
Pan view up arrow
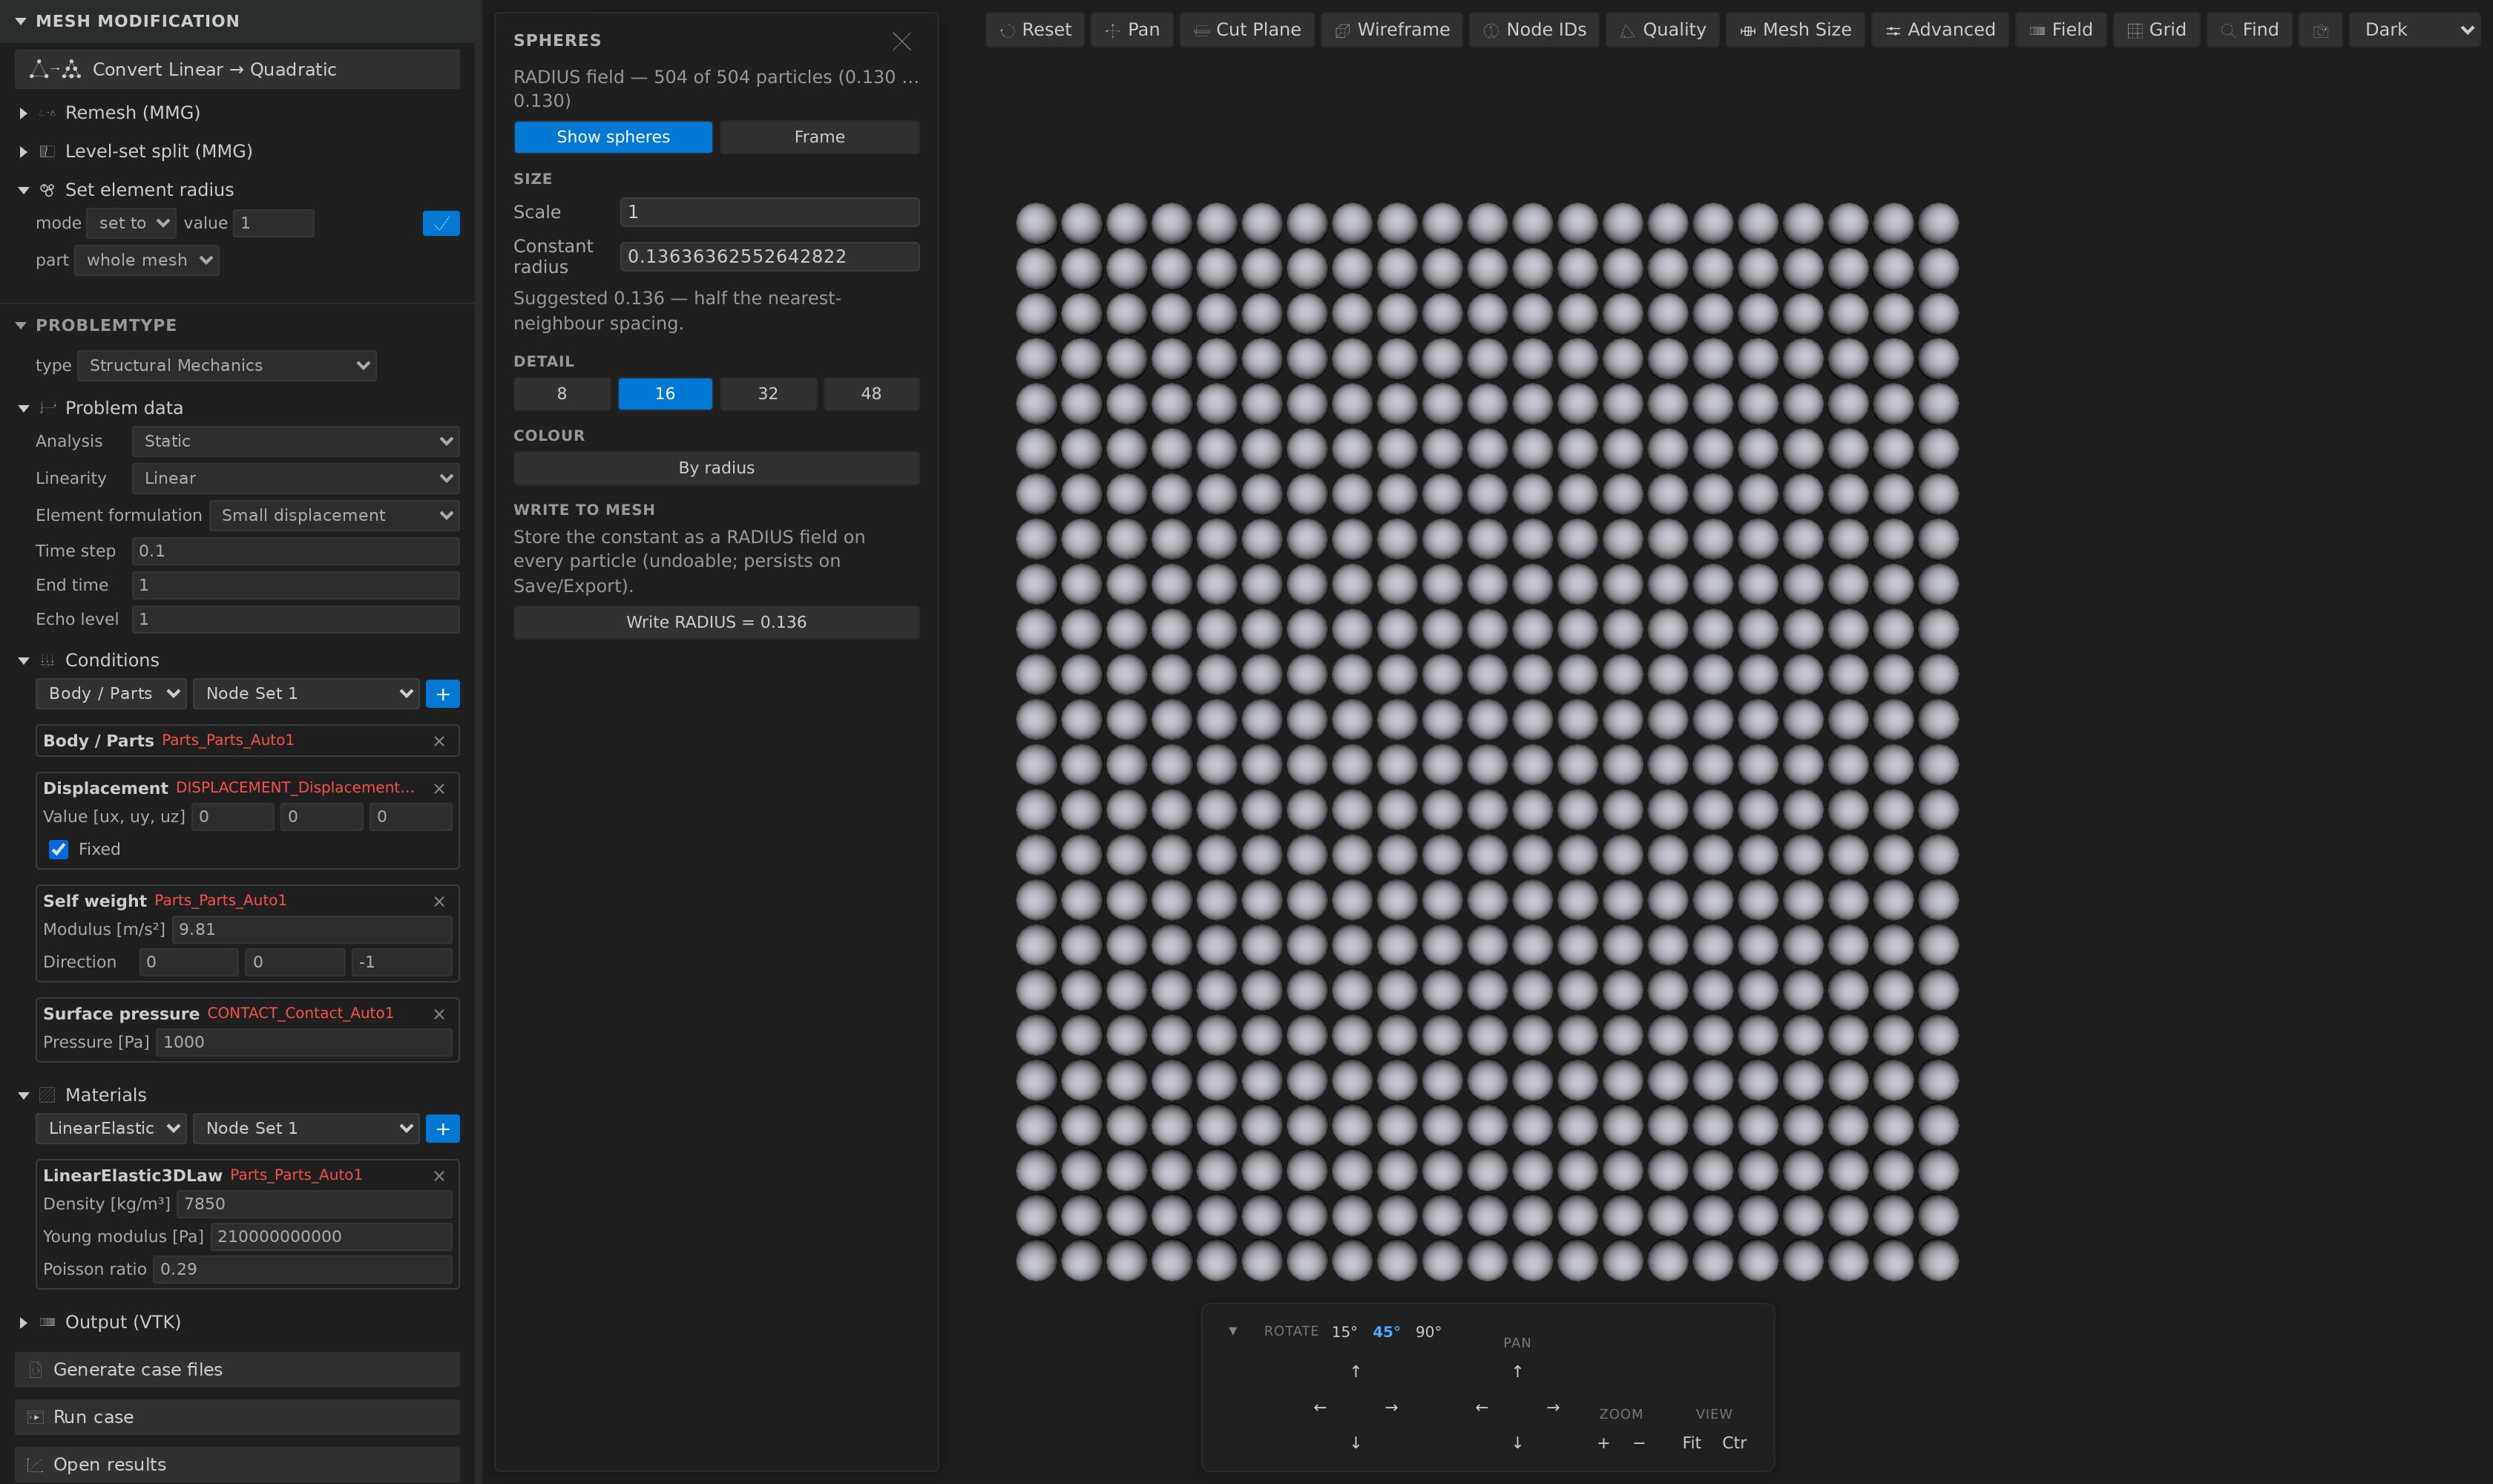(x=1517, y=1371)
